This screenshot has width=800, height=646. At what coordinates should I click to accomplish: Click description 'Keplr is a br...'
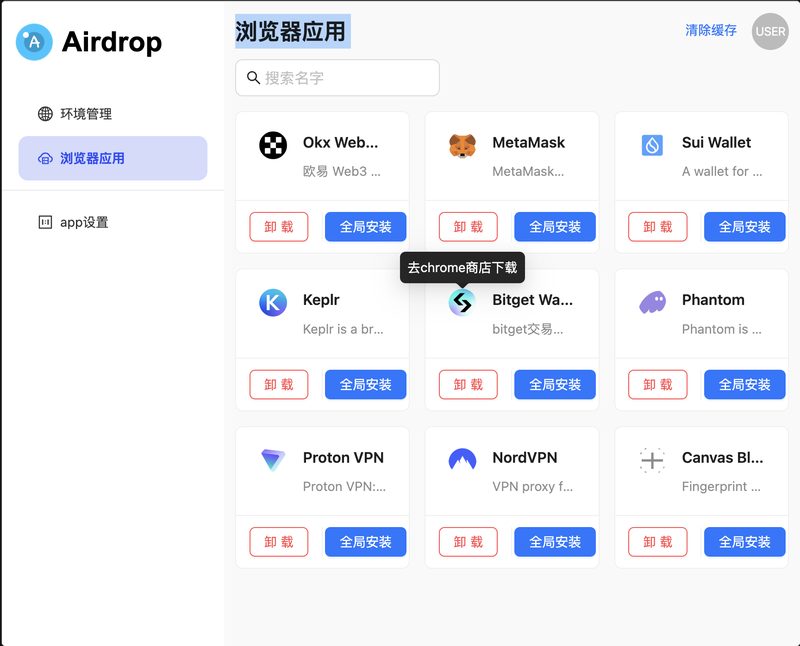[x=343, y=329]
